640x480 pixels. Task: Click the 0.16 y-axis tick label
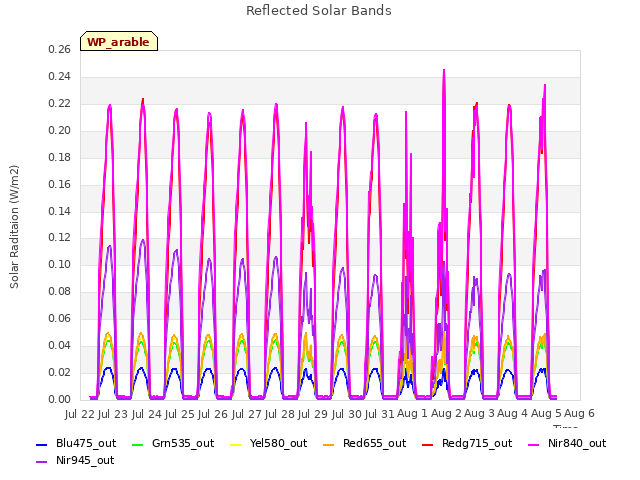click(x=60, y=184)
